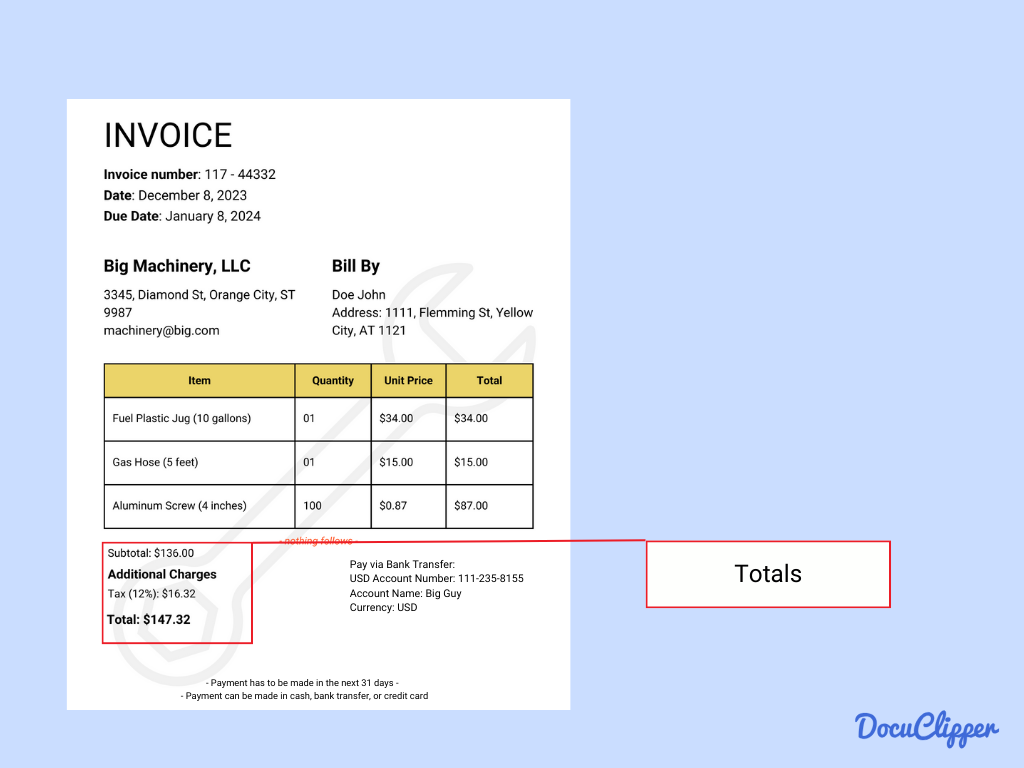Click the DocuClipper logo
The image size is (1024, 768).
(927, 728)
